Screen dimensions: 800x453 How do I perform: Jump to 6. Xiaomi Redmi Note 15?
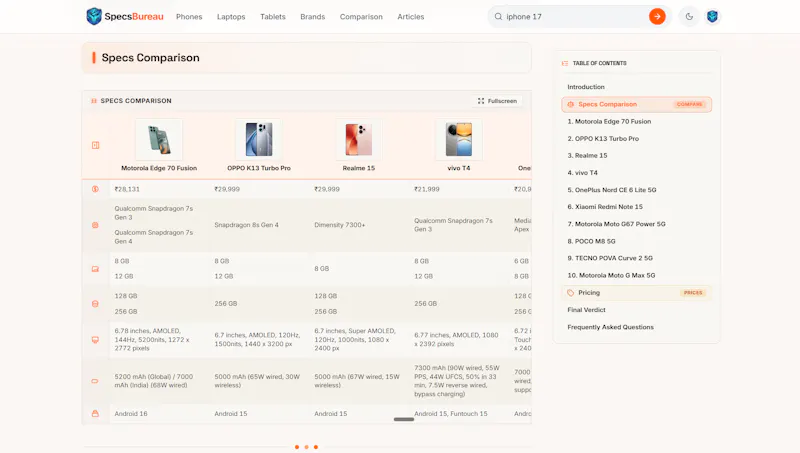coord(605,207)
